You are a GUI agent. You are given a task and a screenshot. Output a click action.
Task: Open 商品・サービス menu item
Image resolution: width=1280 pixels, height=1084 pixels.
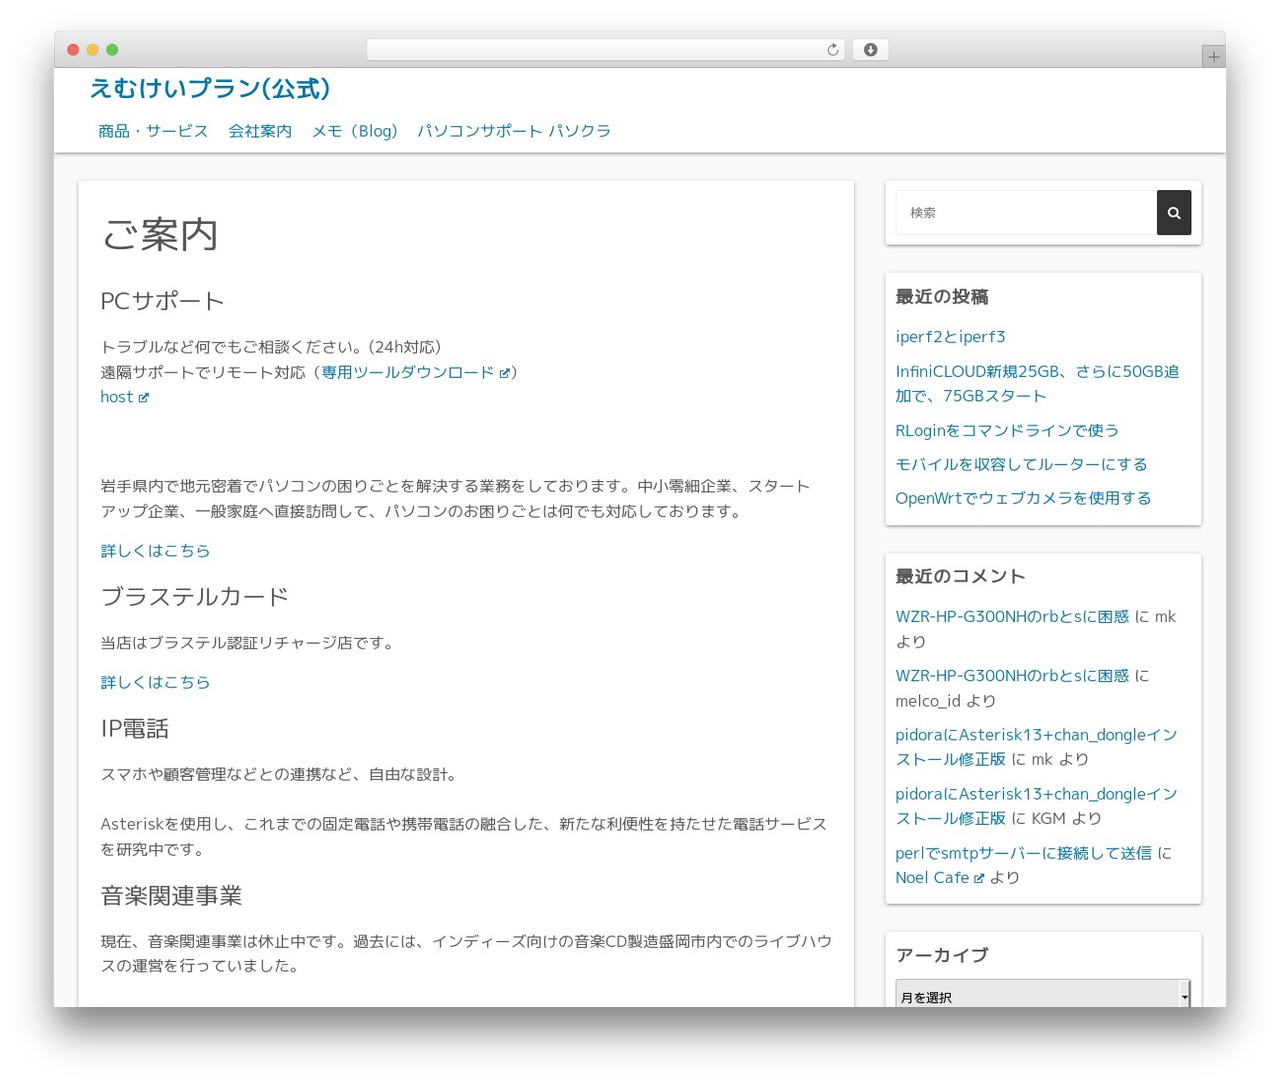tap(153, 131)
